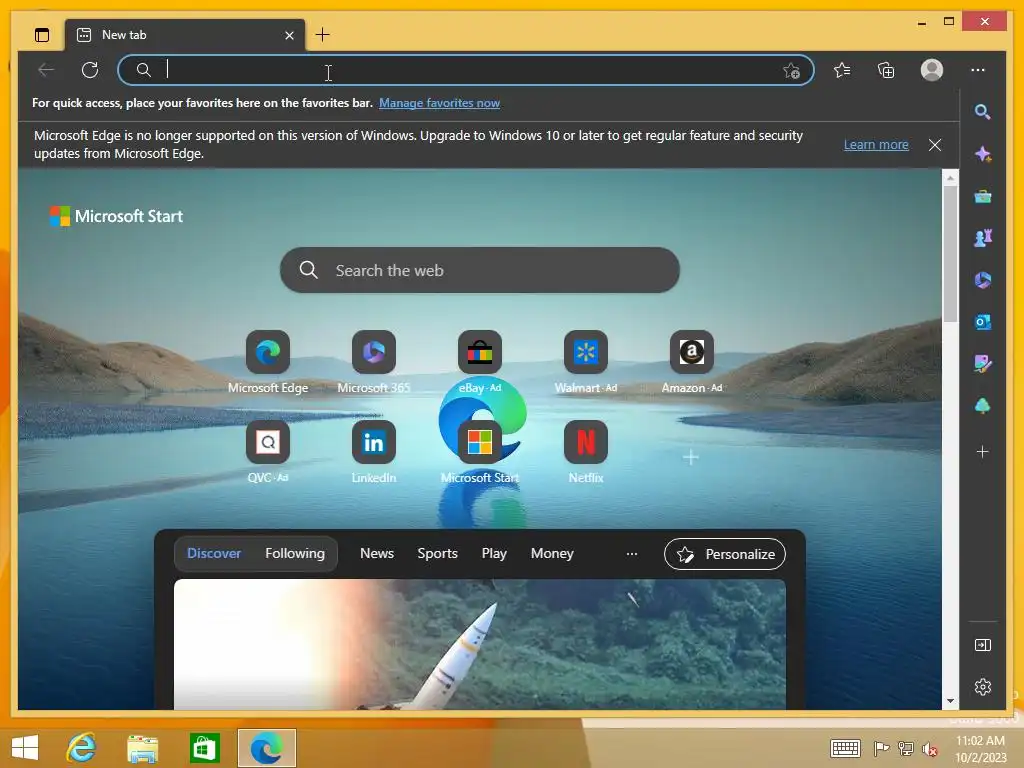Viewport: 1024px width, 768px height.
Task: Add a sidebar app with plus
Action: (x=983, y=452)
